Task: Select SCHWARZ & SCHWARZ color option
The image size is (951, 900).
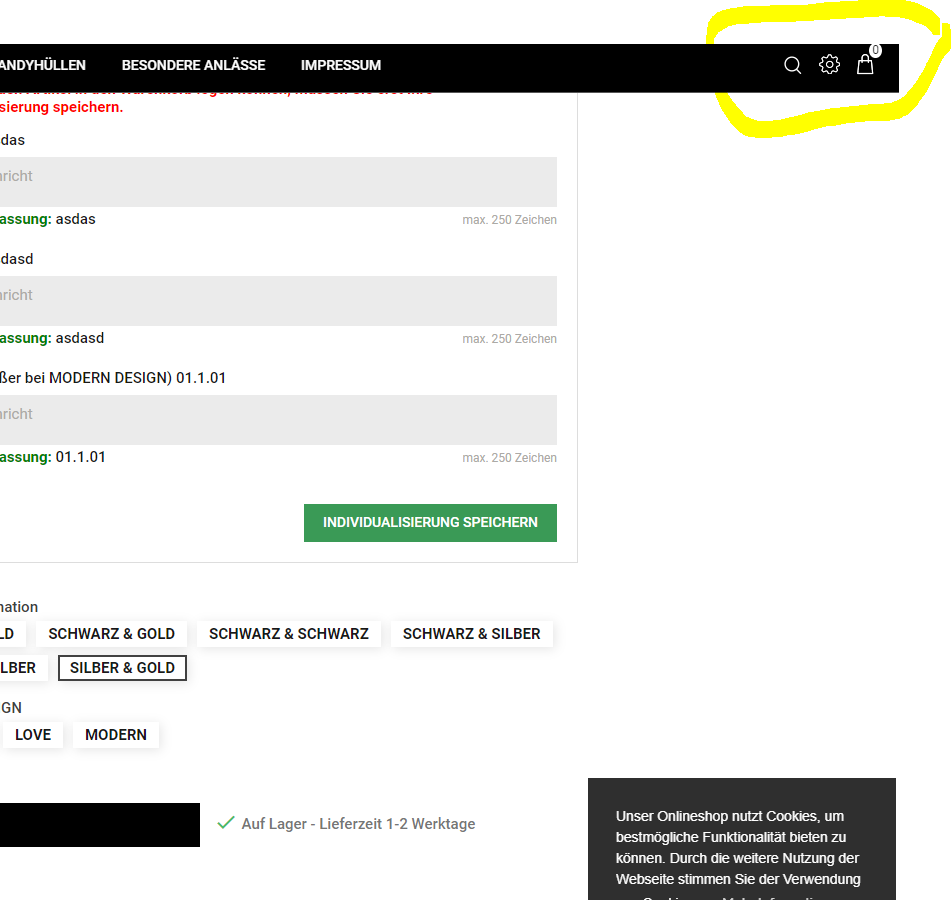Action: [x=289, y=634]
